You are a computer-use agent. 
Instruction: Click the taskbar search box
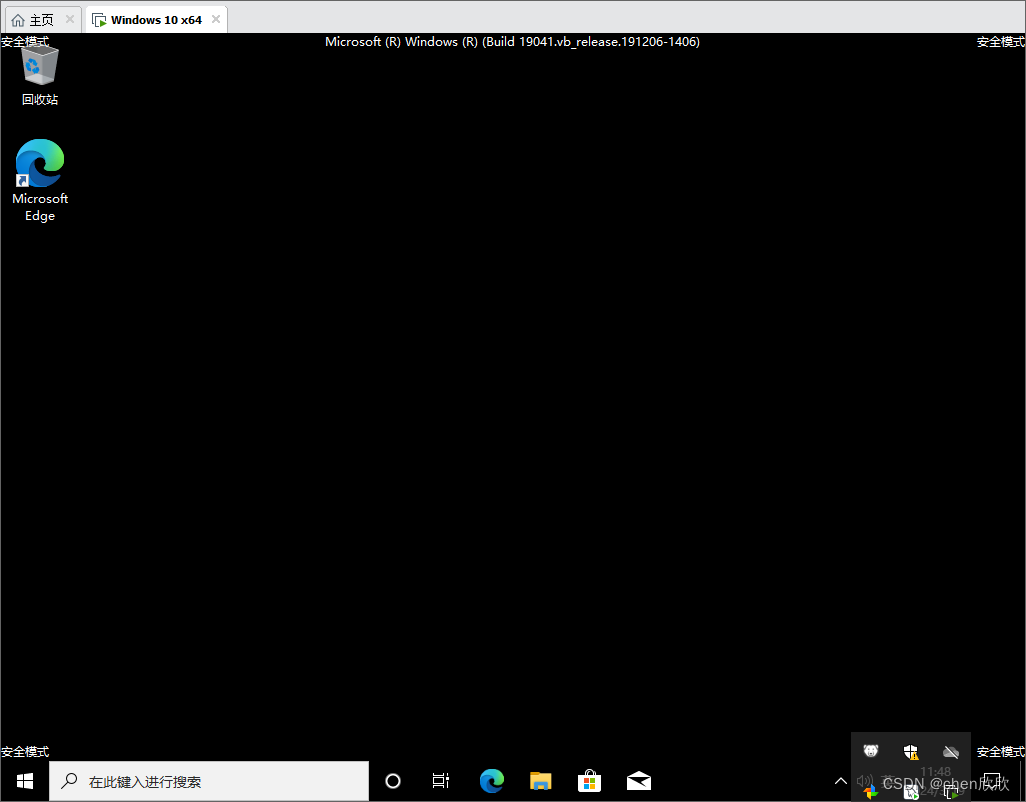point(209,781)
